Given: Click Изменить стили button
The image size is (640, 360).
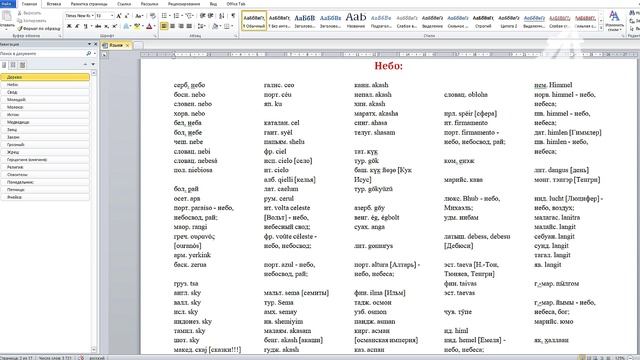Looking at the screenshot, I should (614, 21).
